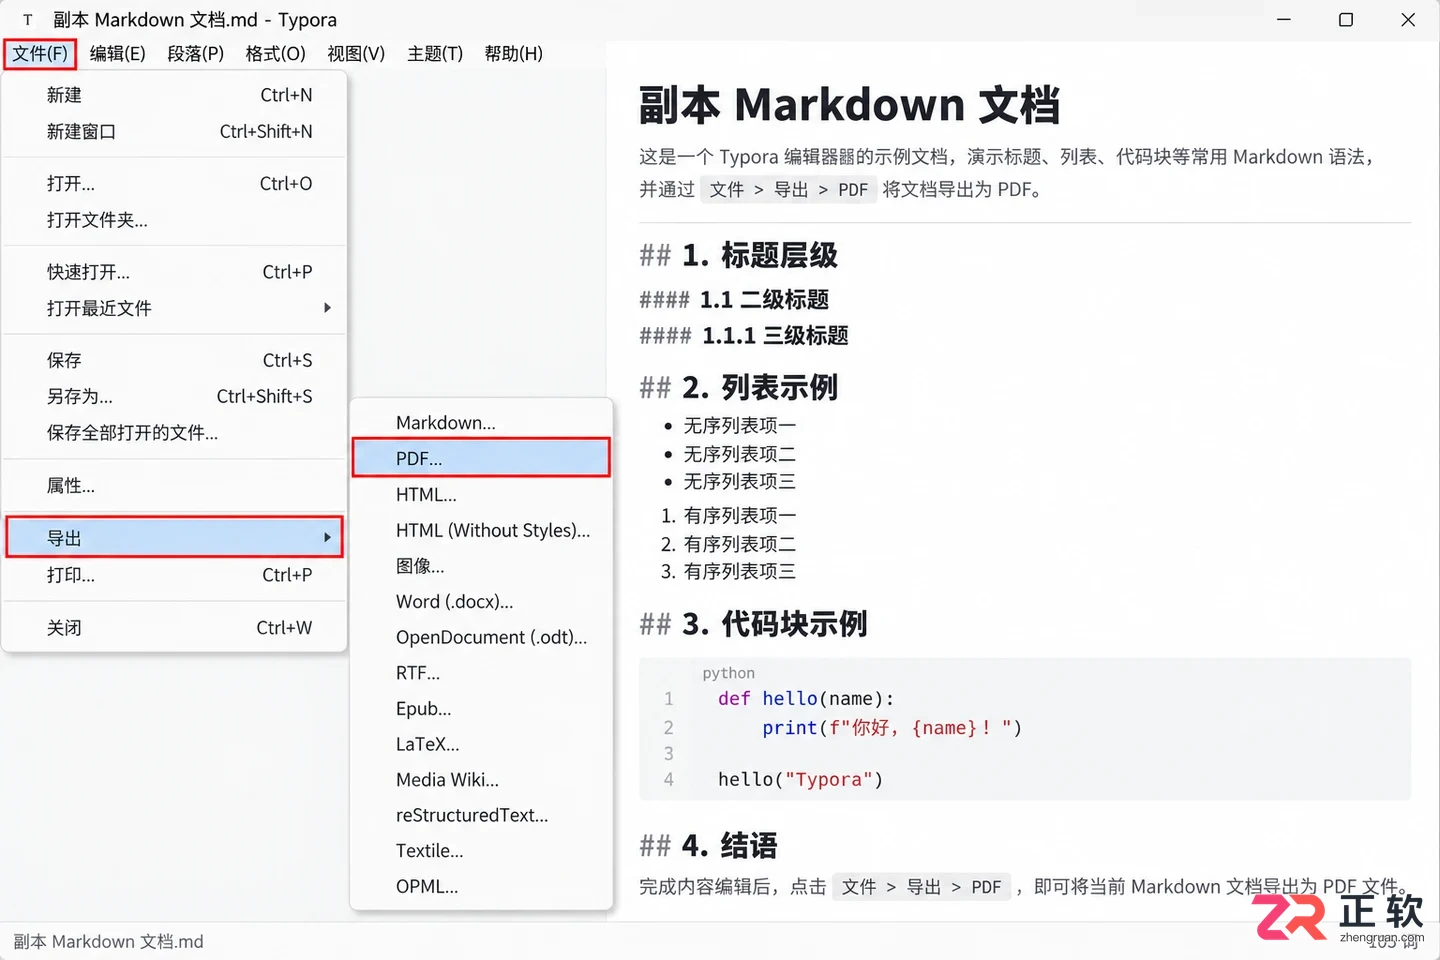The height and width of the screenshot is (960, 1440).
Task: Click heading 3. 代码块示例
Action: pos(775,624)
